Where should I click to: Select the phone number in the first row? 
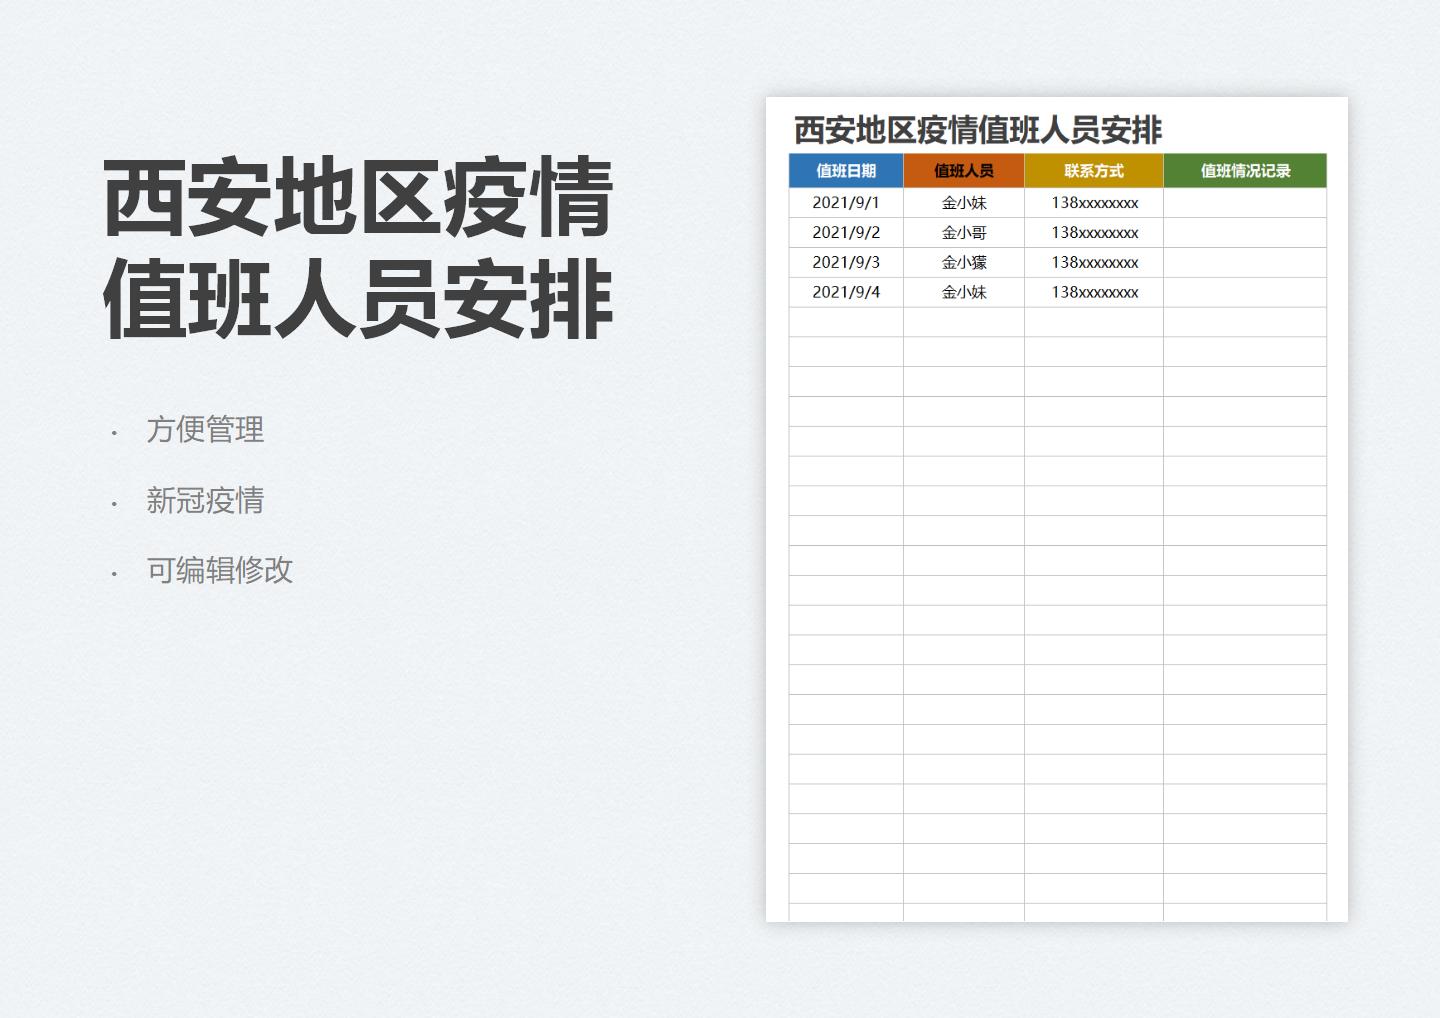[x=1094, y=202]
